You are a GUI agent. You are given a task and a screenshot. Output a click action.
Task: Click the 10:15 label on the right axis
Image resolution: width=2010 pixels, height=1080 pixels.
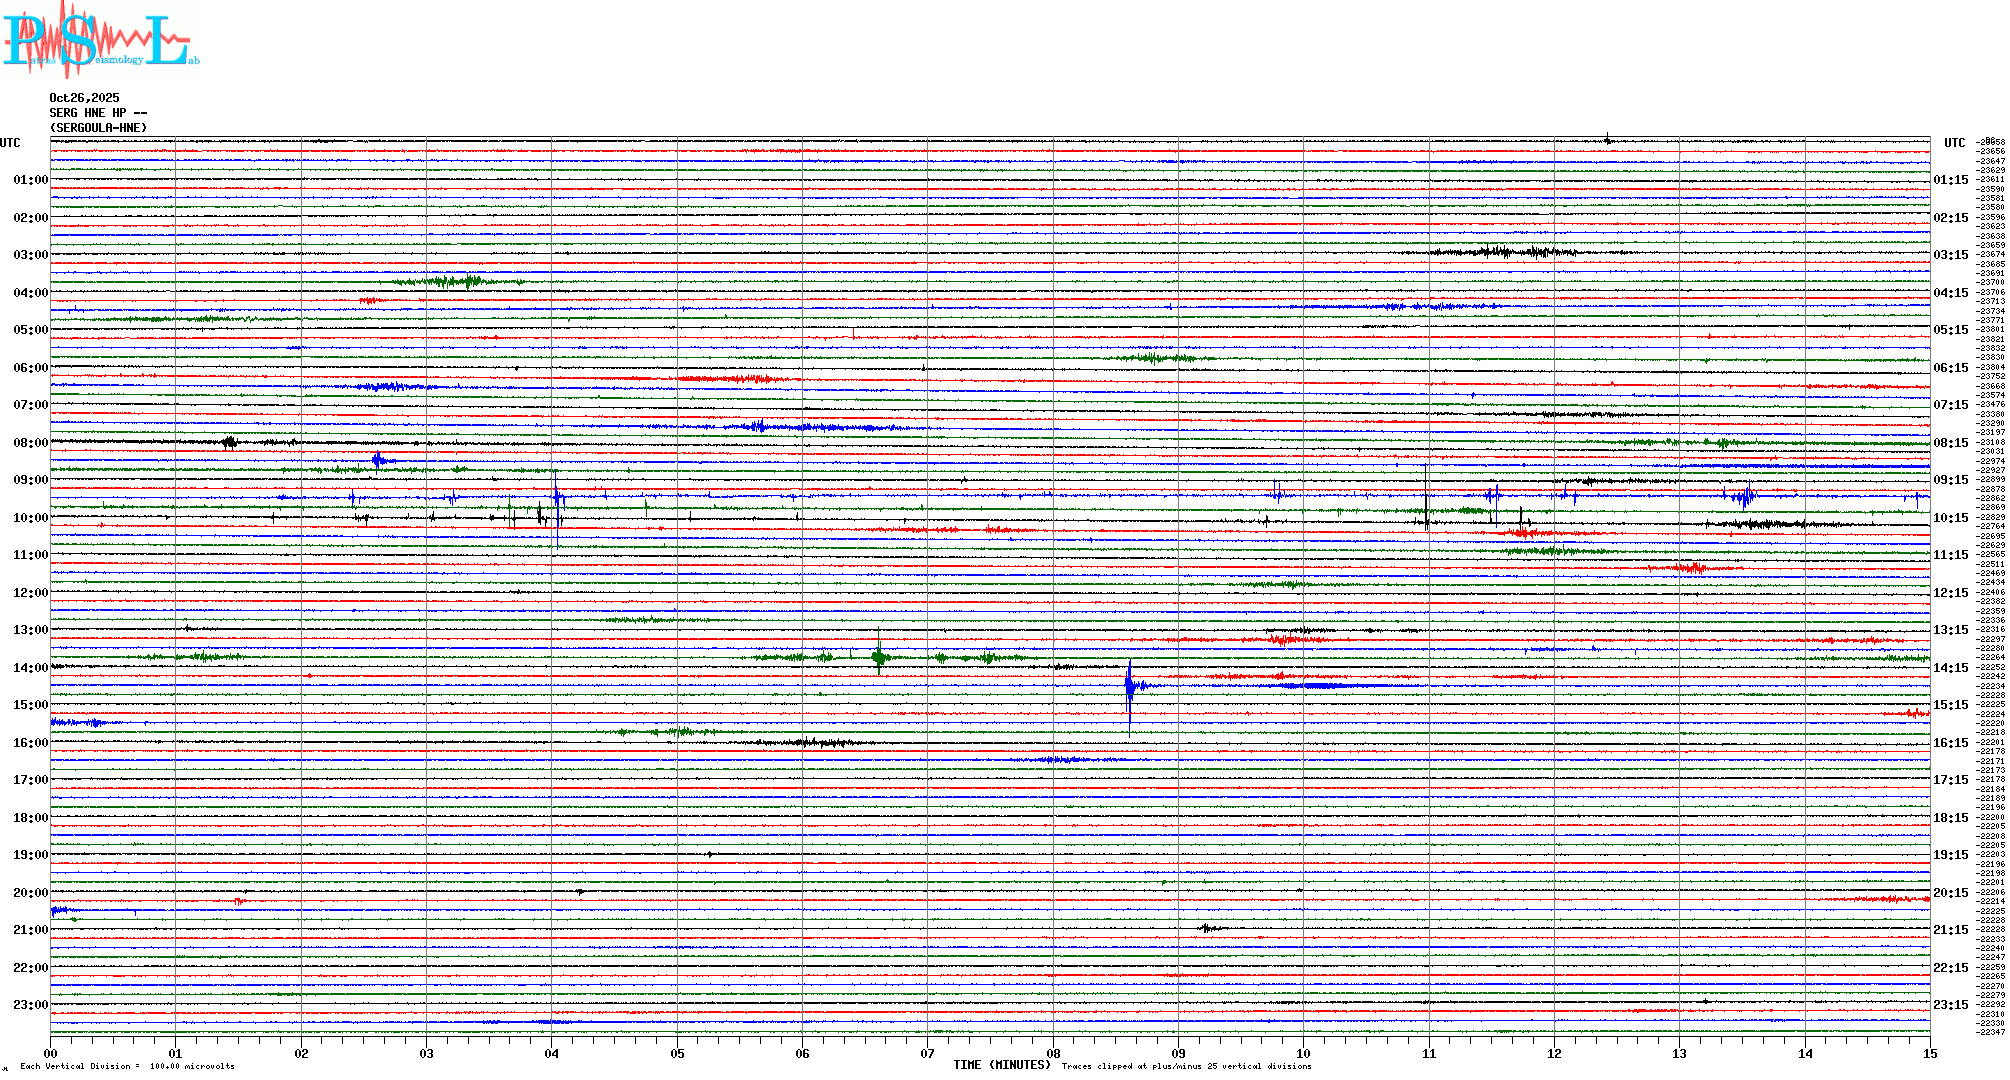pos(1950,518)
